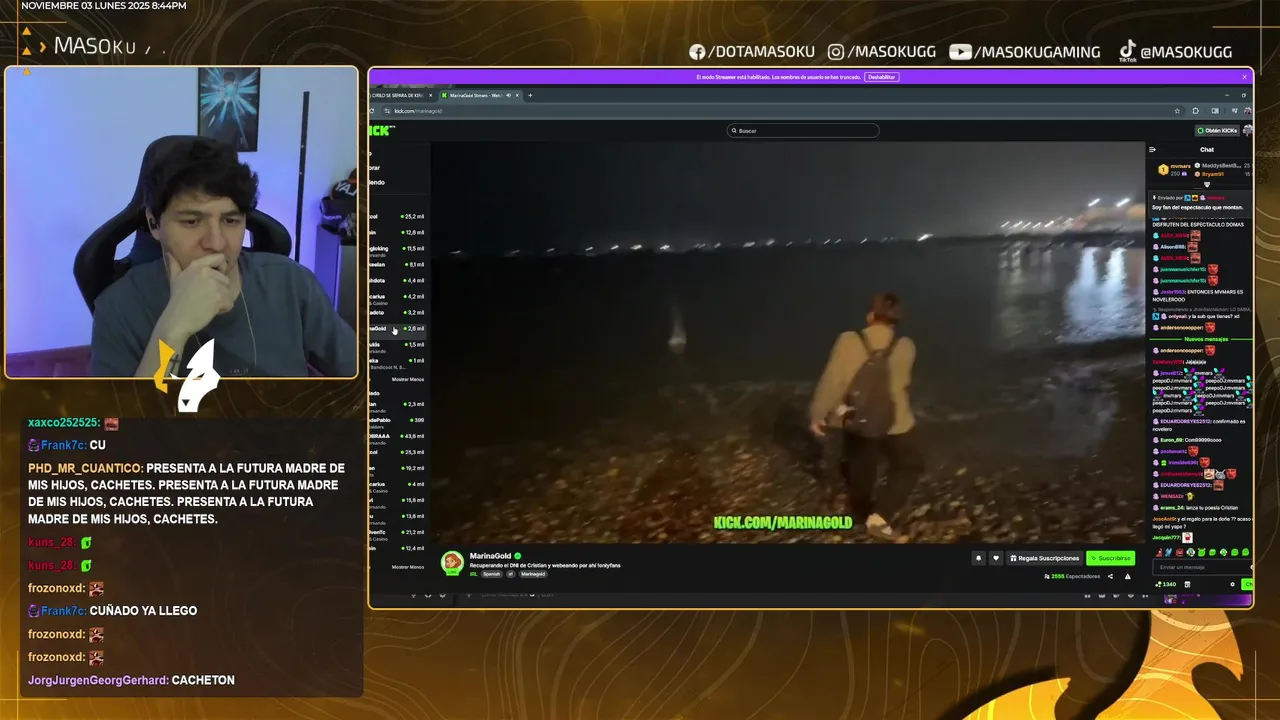Open chat settings with the gear icon
Viewport: 1280px width, 720px height.
click(1232, 584)
